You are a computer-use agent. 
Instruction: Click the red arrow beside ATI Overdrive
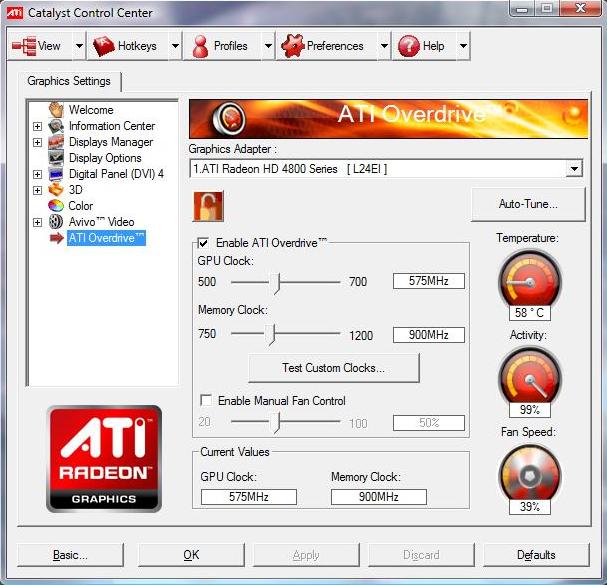tap(57, 238)
